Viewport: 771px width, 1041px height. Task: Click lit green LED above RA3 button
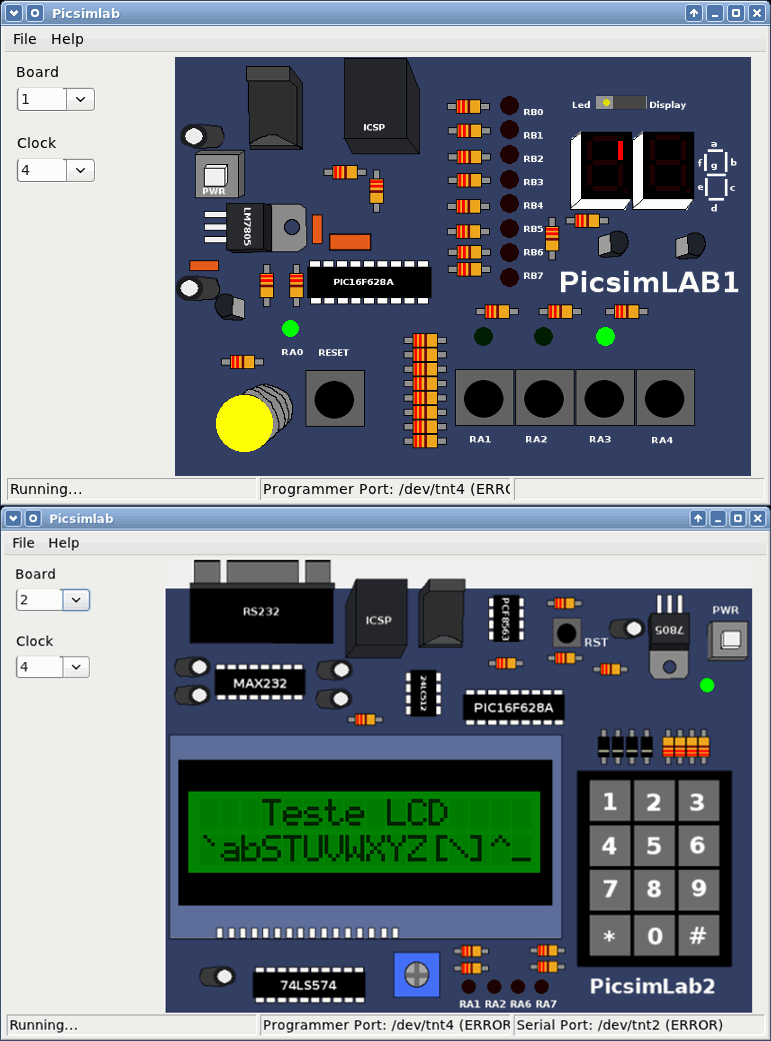point(605,337)
